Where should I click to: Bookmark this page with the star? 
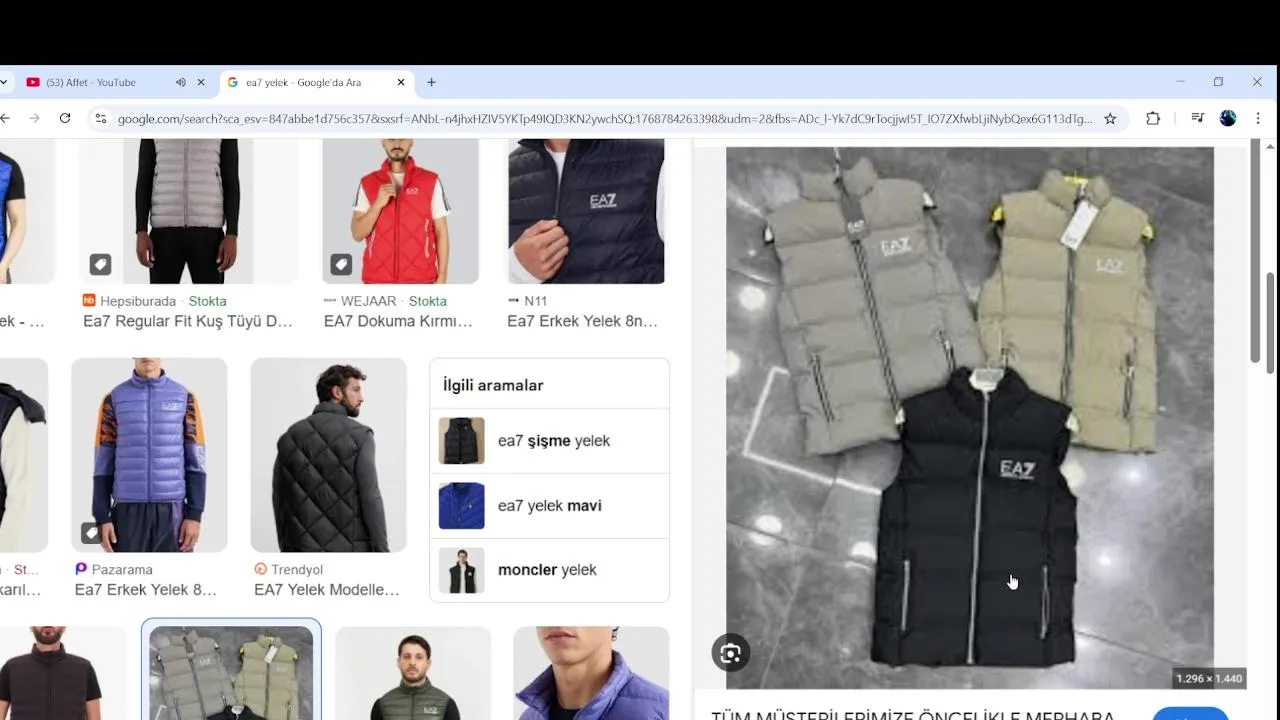(1110, 118)
